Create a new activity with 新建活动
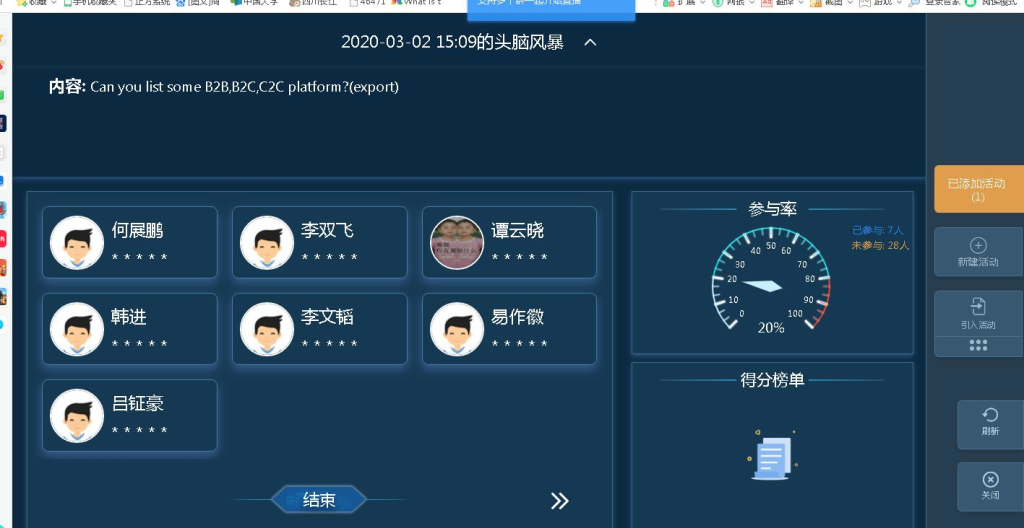The height and width of the screenshot is (528, 1024). point(978,252)
